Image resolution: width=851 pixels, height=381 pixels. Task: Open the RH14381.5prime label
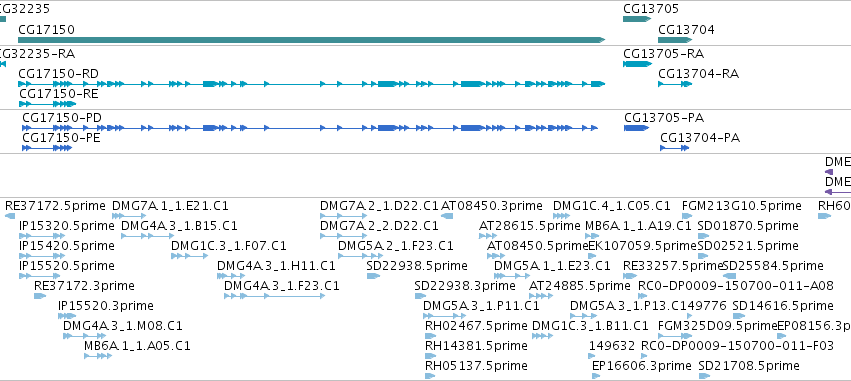coord(477,346)
